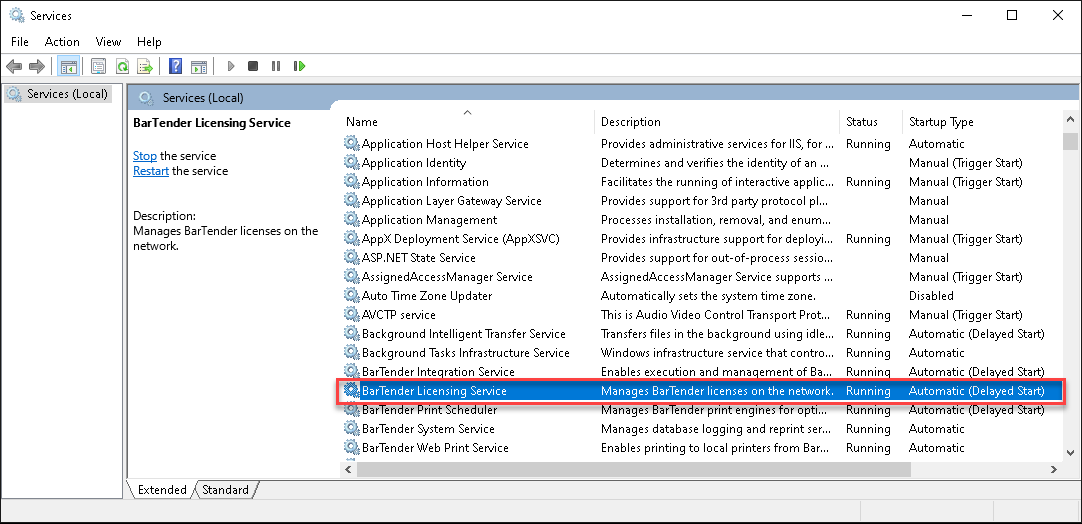The image size is (1082, 524).
Task: Switch to the Standard tab
Action: [226, 489]
